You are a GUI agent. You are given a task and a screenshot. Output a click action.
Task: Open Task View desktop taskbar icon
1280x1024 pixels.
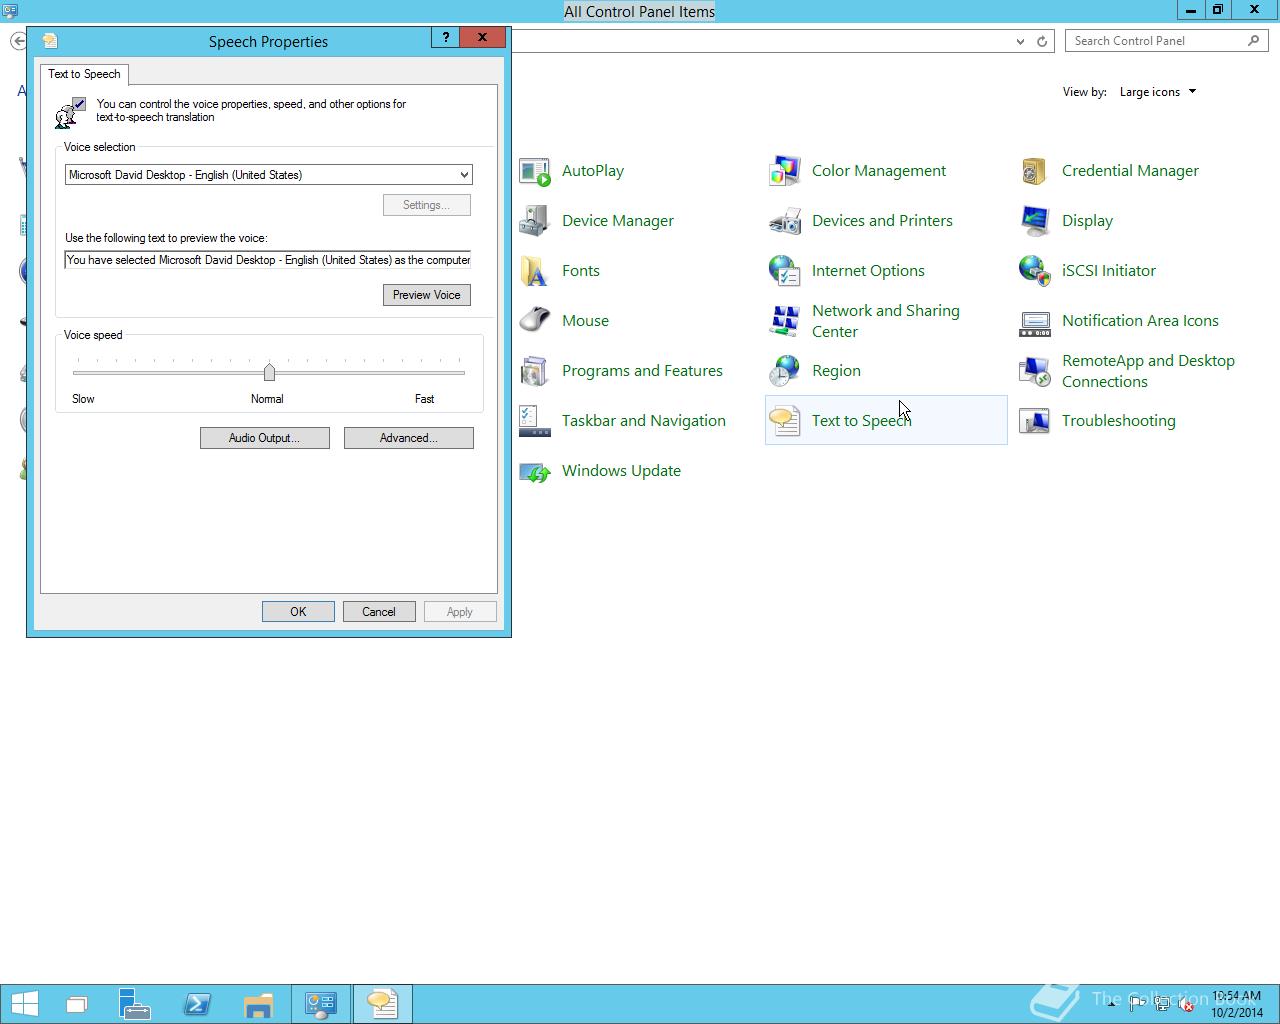76,1004
